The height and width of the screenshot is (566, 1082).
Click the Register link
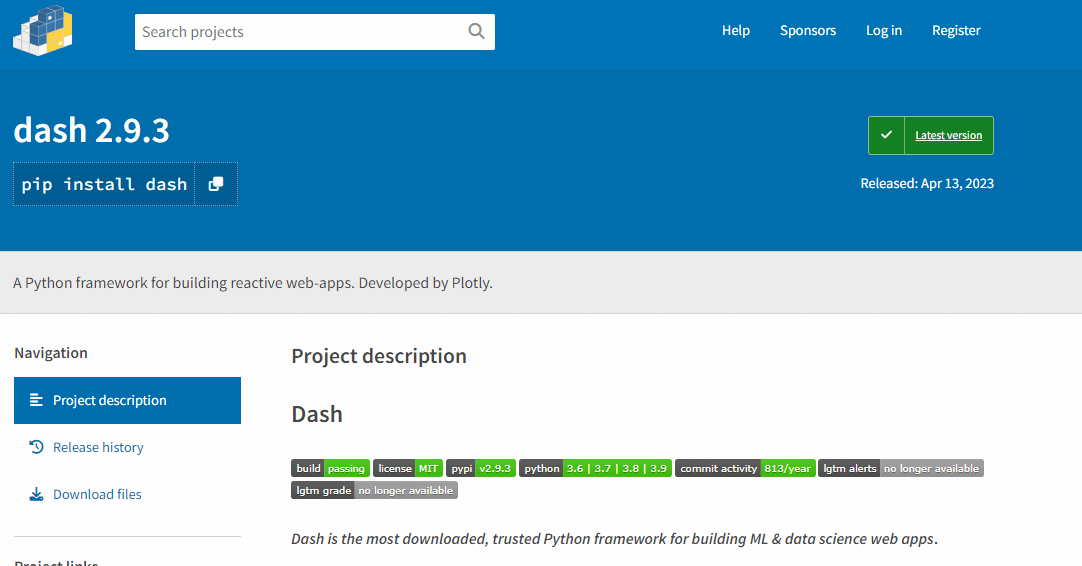pyautogui.click(x=956, y=31)
